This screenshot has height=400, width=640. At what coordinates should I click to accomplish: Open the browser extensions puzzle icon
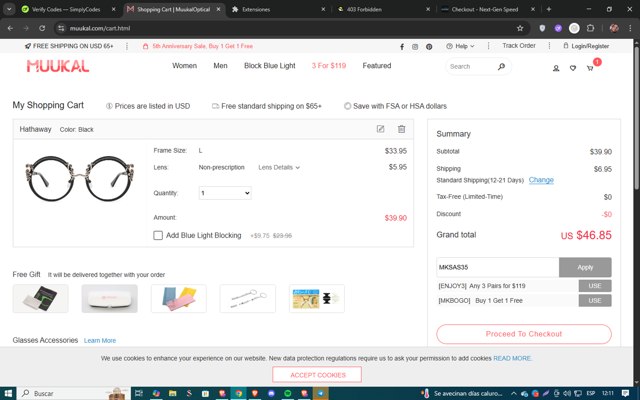(x=590, y=28)
